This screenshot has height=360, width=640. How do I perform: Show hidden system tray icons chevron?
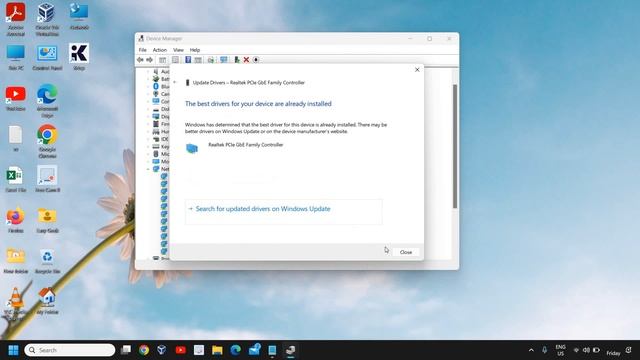pos(531,350)
